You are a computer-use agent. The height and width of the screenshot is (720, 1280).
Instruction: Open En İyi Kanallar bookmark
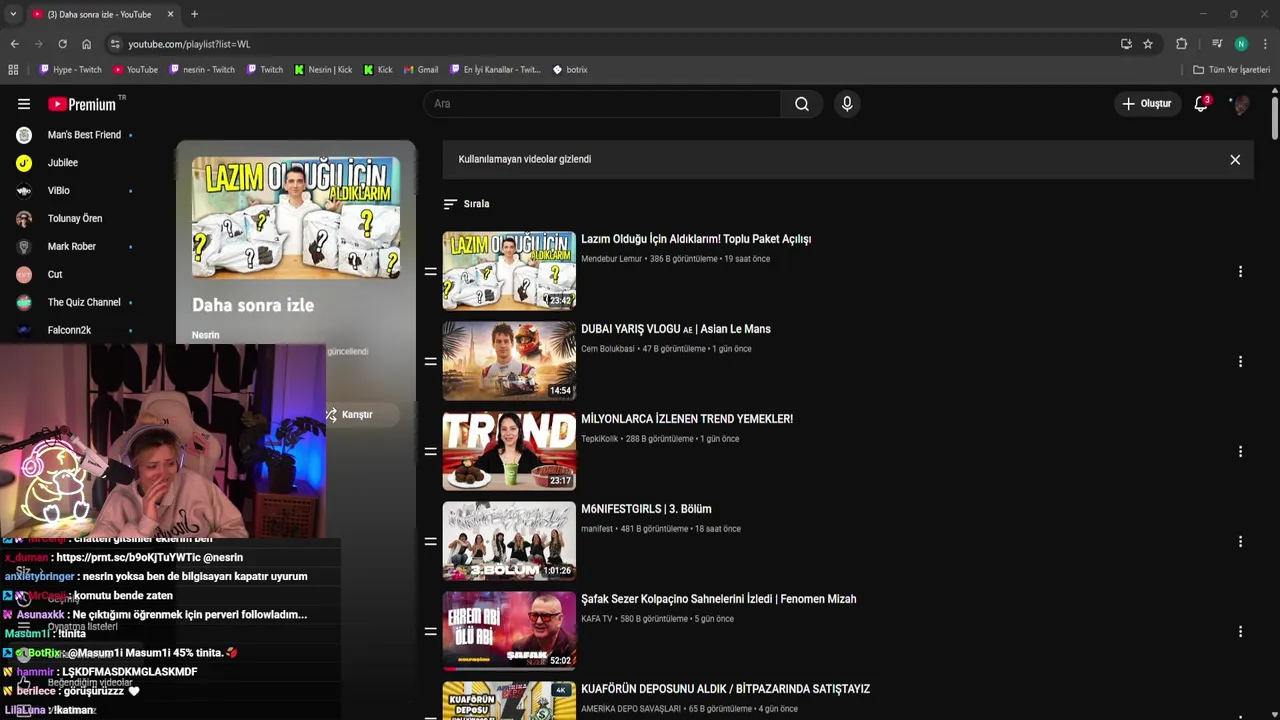[495, 70]
